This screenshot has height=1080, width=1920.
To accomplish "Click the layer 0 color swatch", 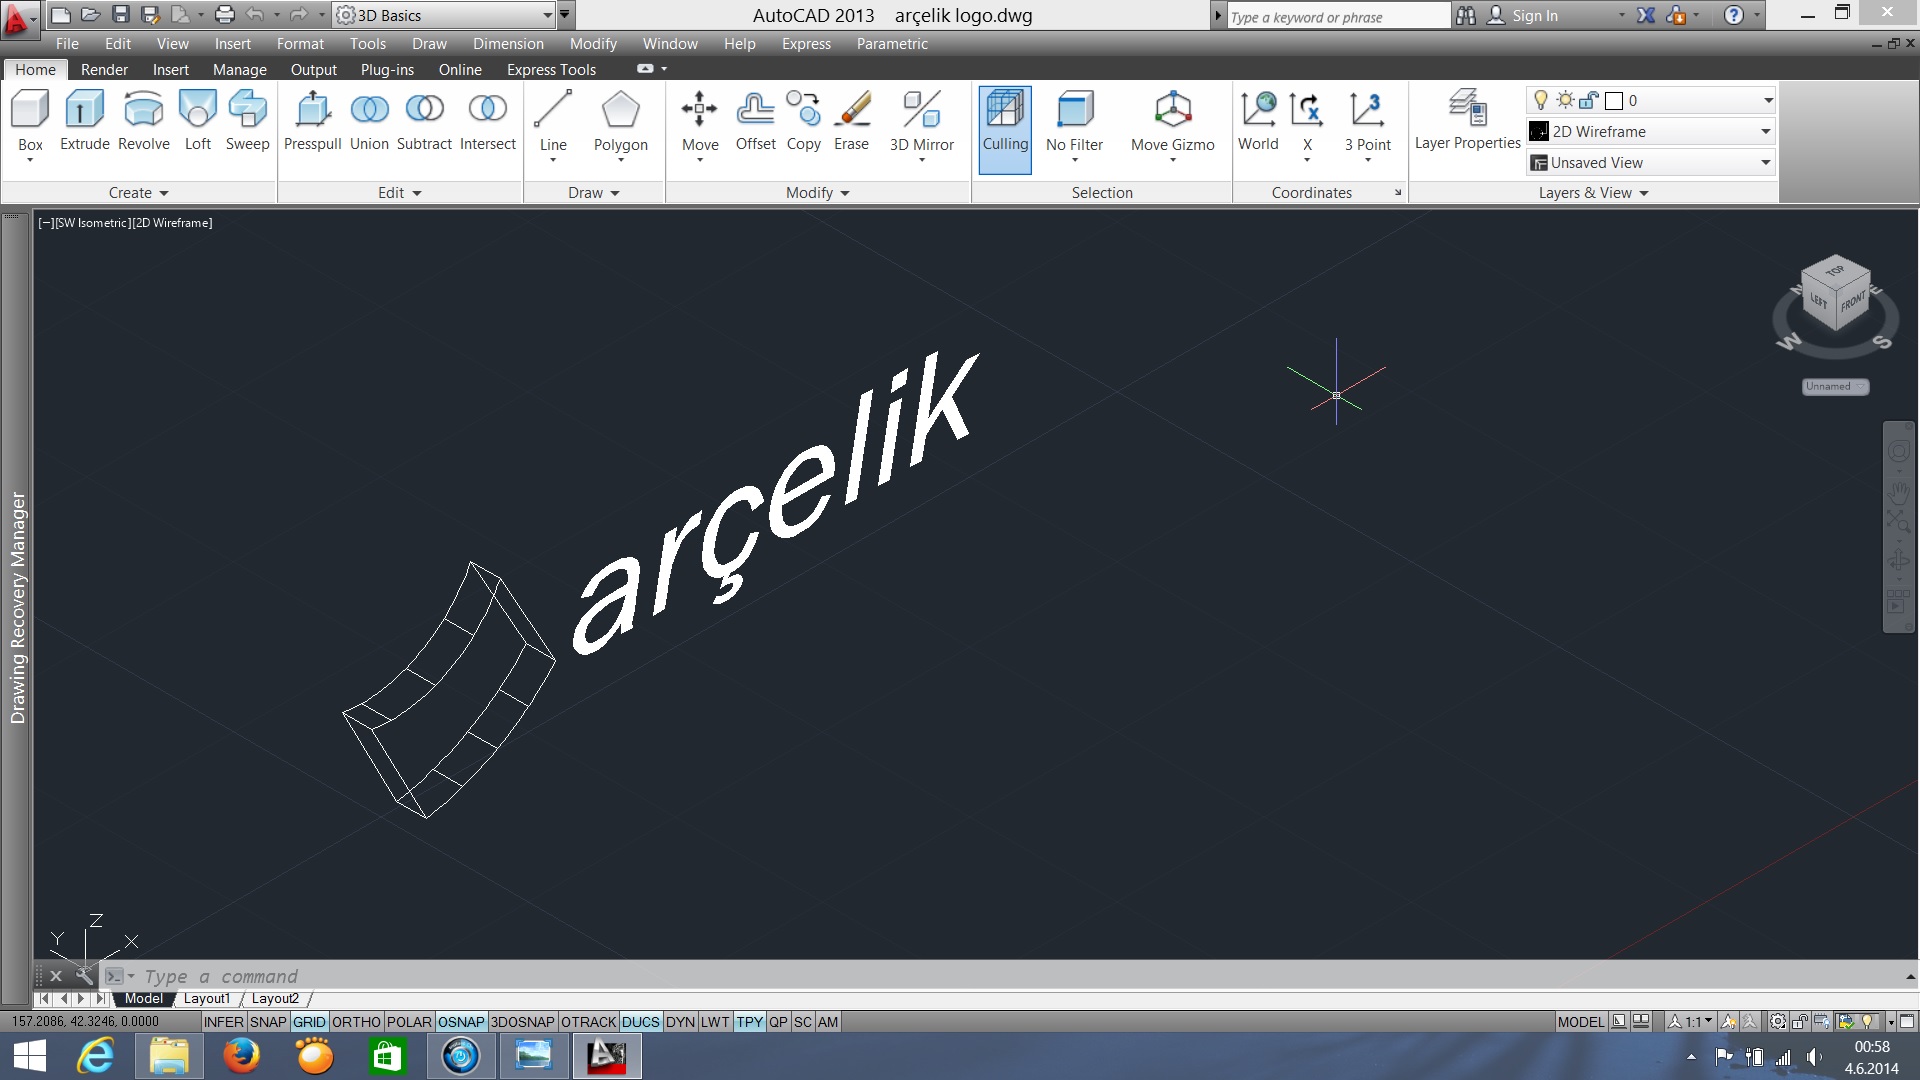I will (1613, 101).
